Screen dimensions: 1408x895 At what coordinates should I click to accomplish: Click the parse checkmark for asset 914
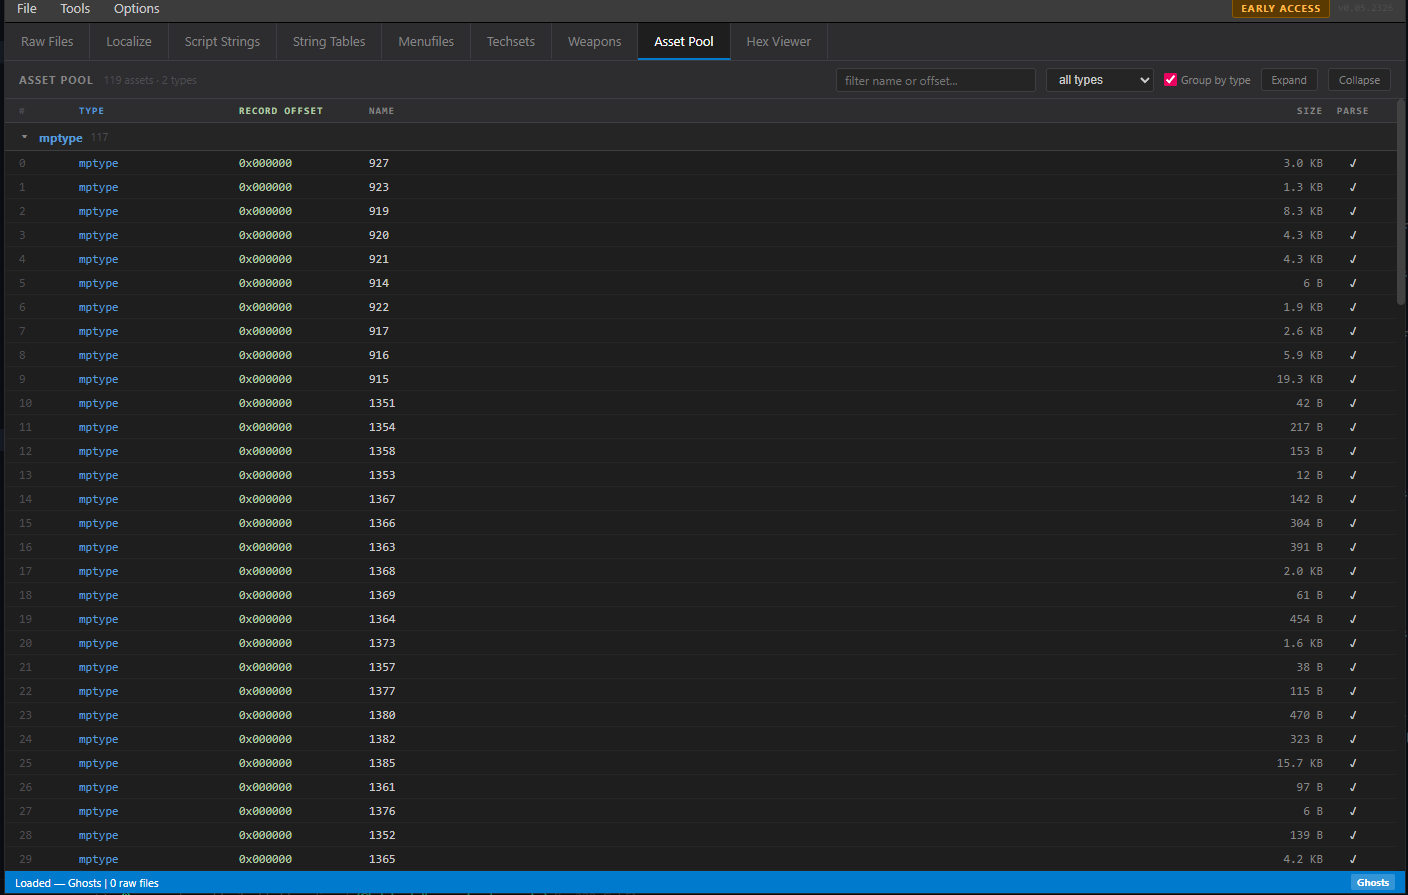point(1353,283)
